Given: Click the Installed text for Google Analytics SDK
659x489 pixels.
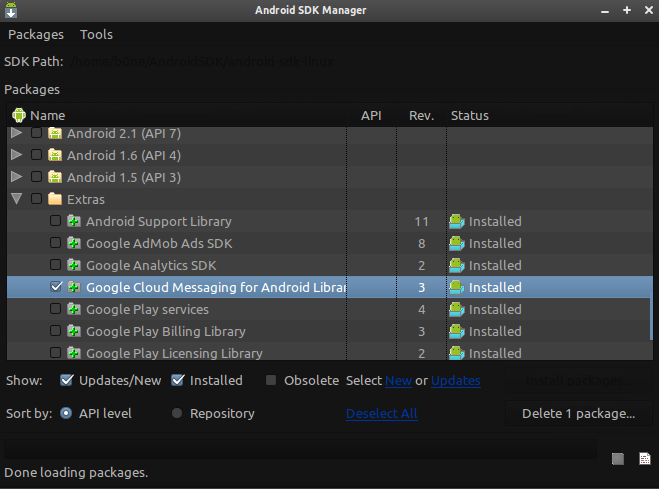Looking at the screenshot, I should point(495,265).
